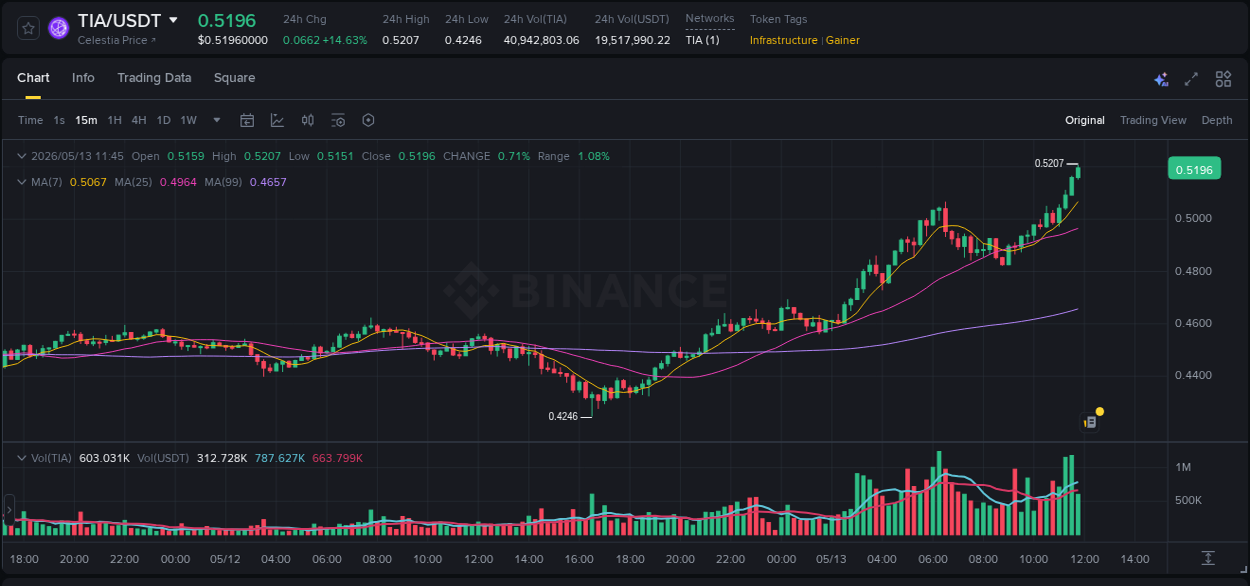Set the interval to 4H
Image resolution: width=1250 pixels, height=586 pixels.
(139, 120)
